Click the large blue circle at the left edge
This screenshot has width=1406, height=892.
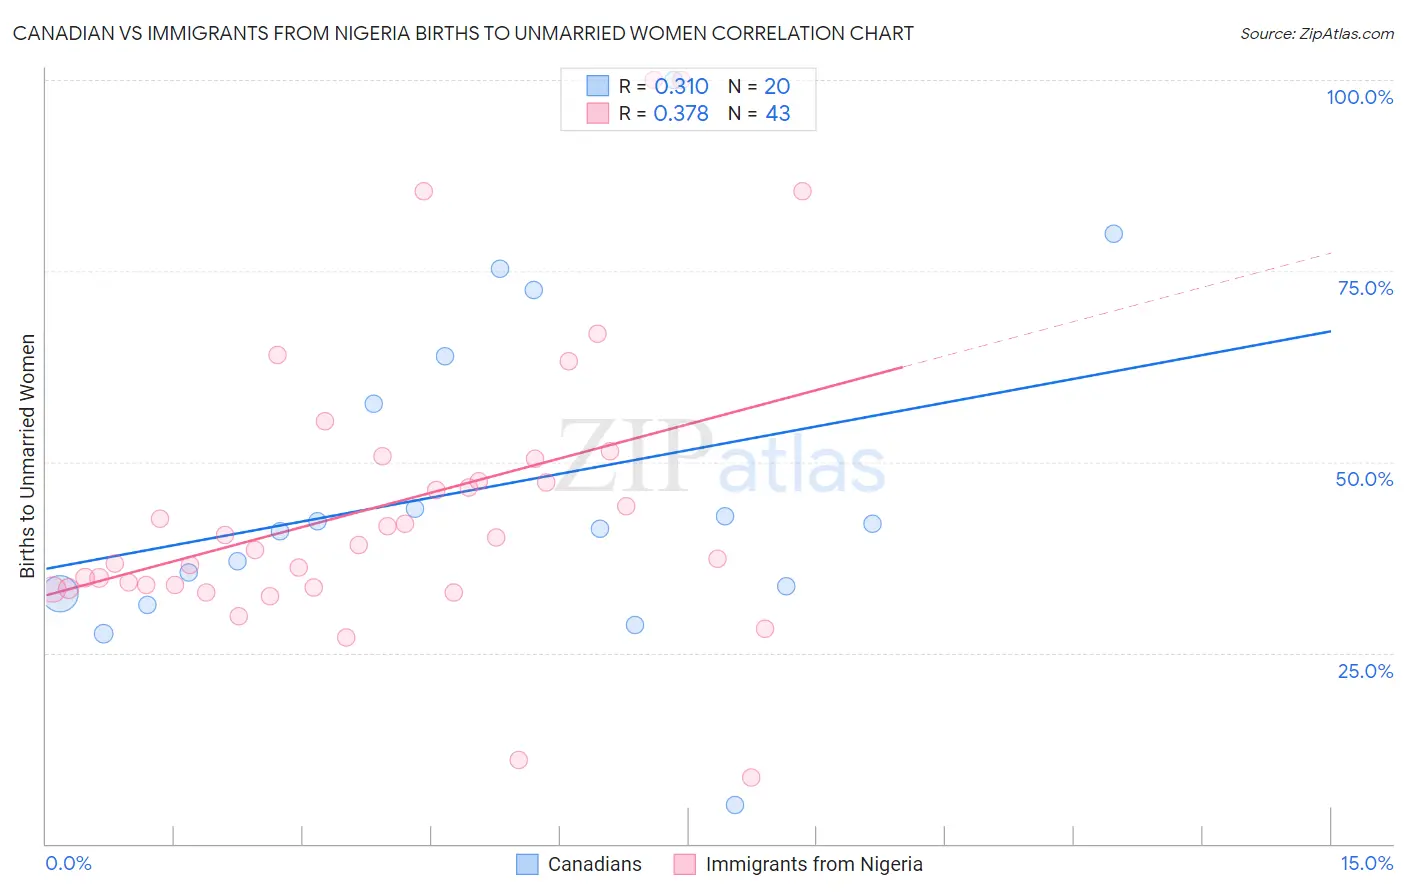click(59, 593)
